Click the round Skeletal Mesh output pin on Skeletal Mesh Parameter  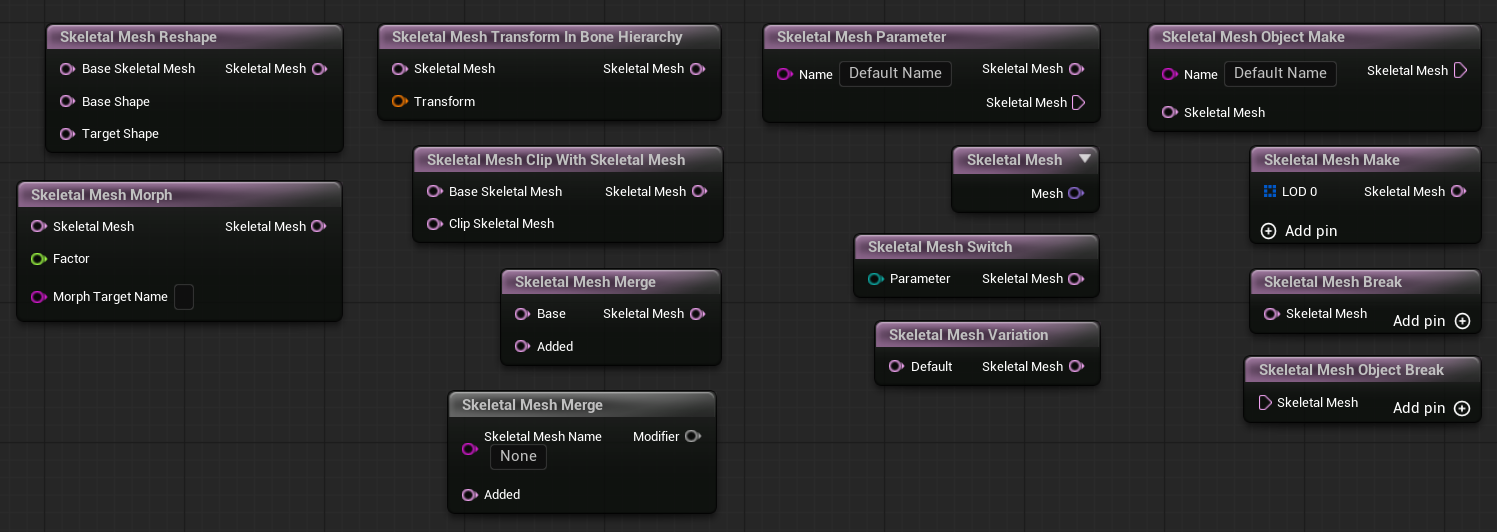[x=1076, y=69]
